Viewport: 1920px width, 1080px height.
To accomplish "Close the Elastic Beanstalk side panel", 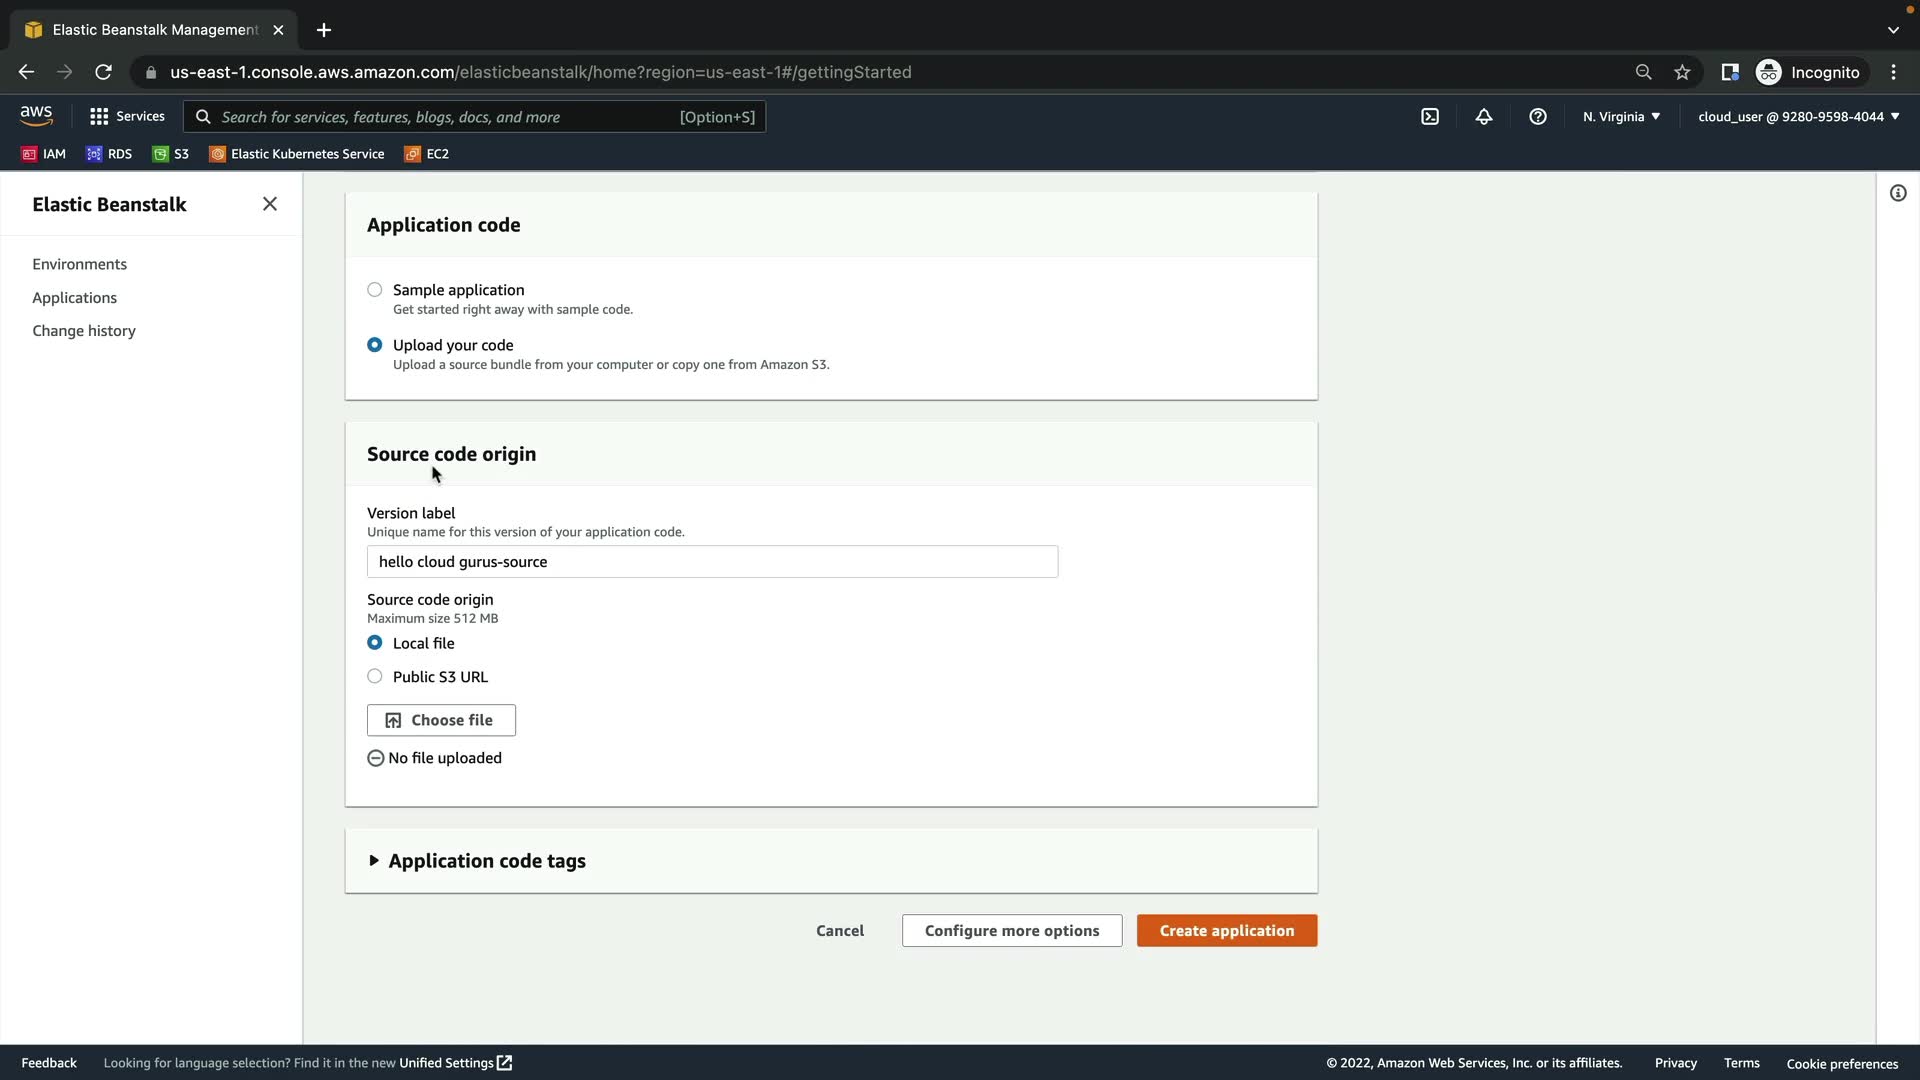I will [269, 204].
